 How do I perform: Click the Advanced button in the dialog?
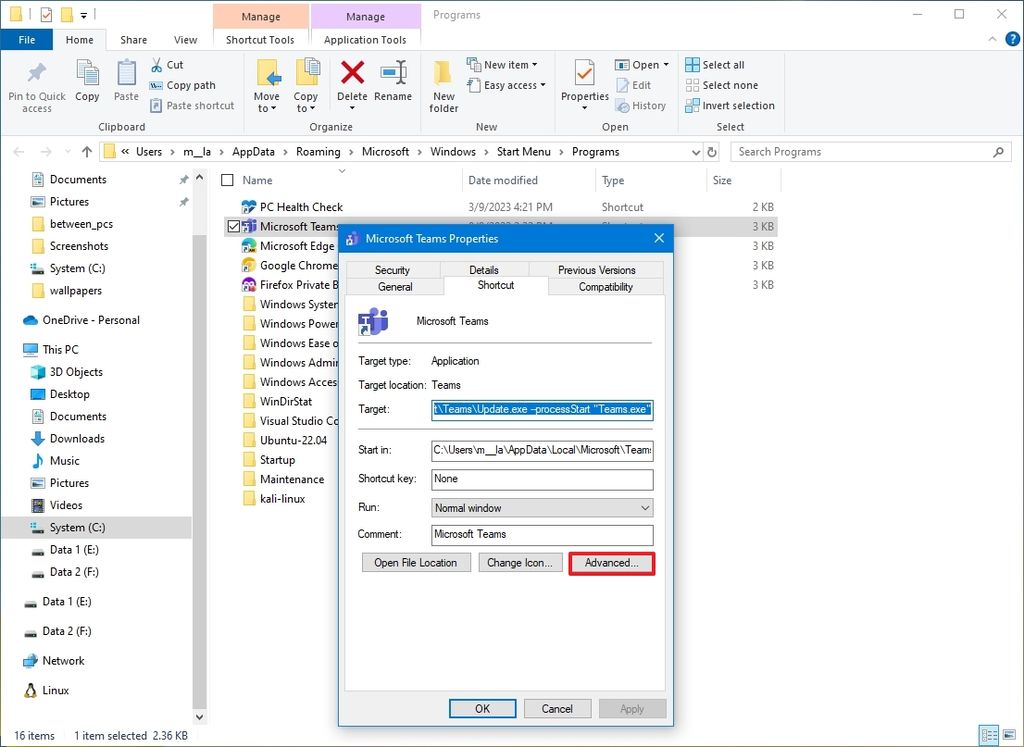click(x=611, y=562)
